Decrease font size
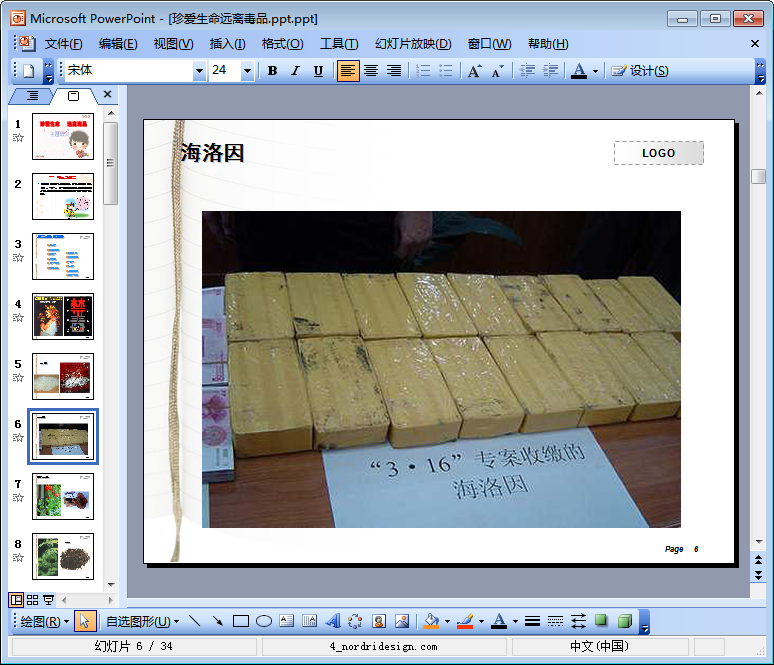This screenshot has width=774, height=665. tap(498, 71)
